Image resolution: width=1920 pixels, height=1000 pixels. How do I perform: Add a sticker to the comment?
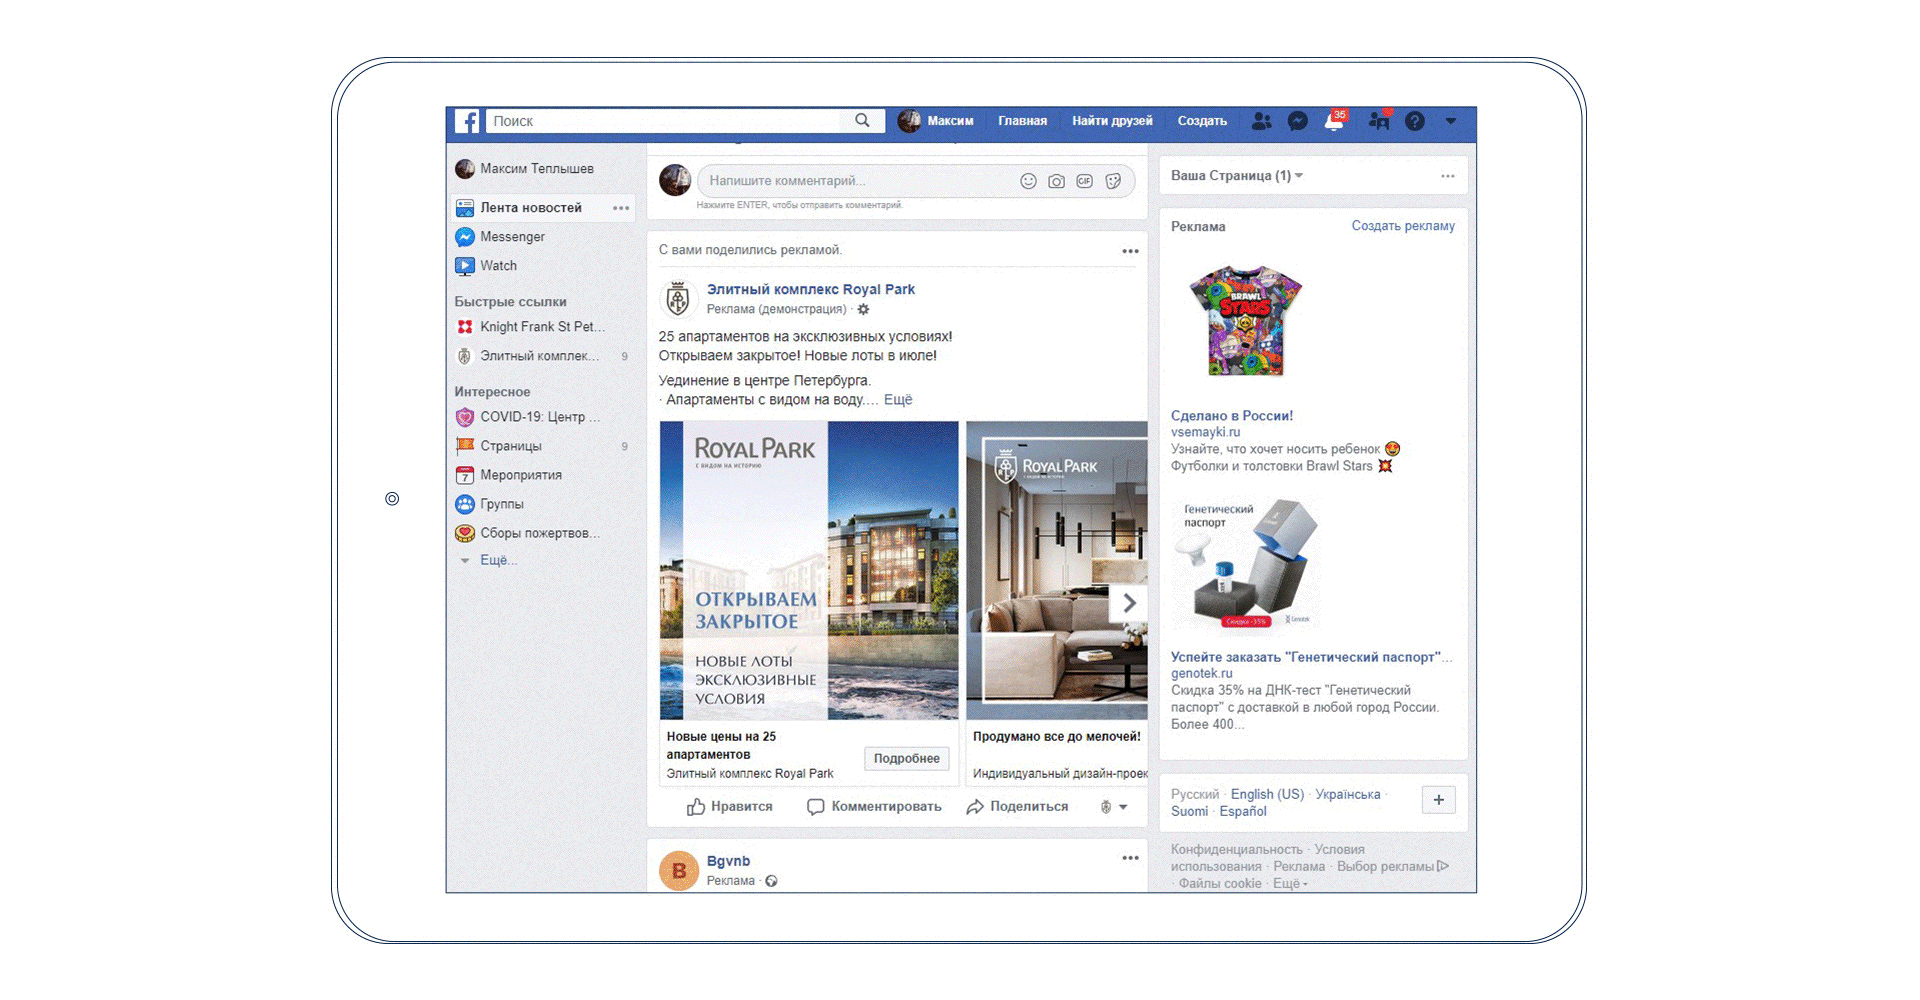[x=1113, y=181]
